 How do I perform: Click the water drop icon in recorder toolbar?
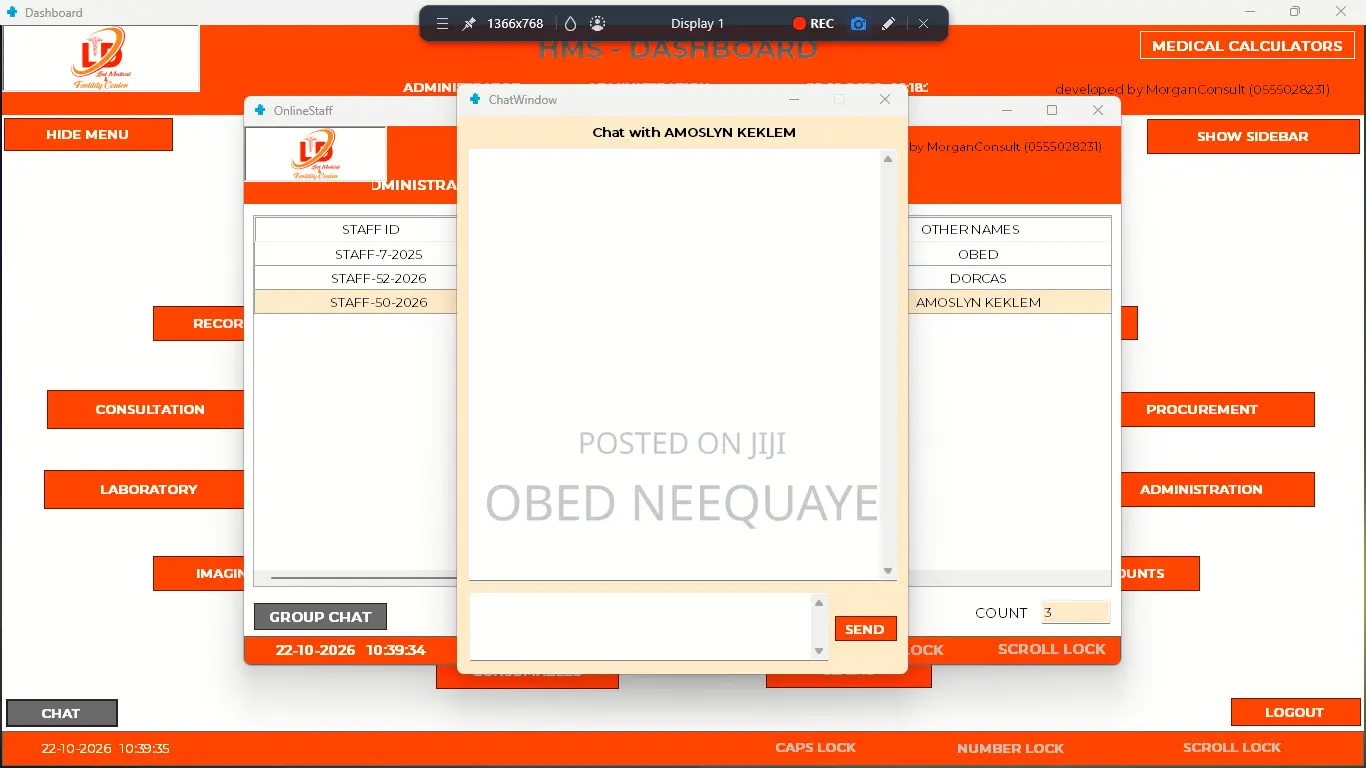pyautogui.click(x=570, y=23)
